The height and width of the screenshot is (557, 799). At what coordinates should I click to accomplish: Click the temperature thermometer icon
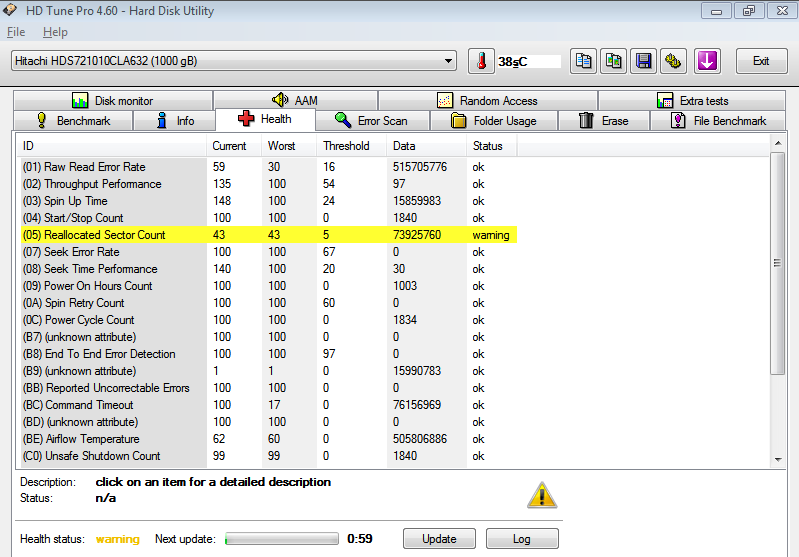click(481, 62)
